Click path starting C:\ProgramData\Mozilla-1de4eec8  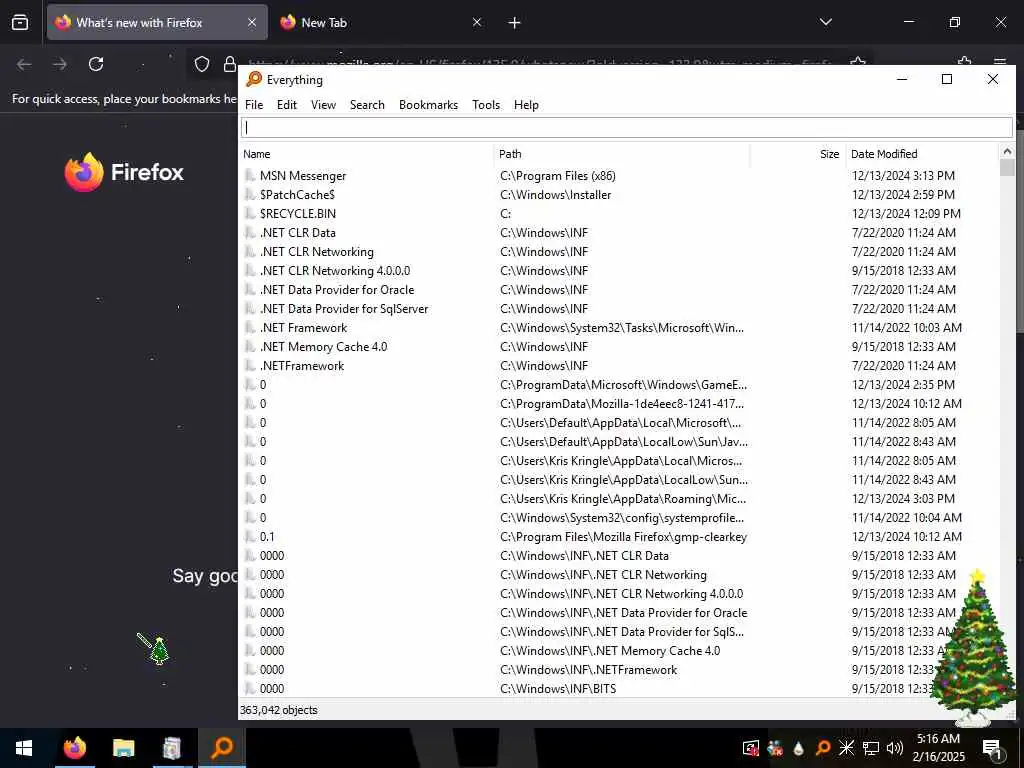pos(622,404)
